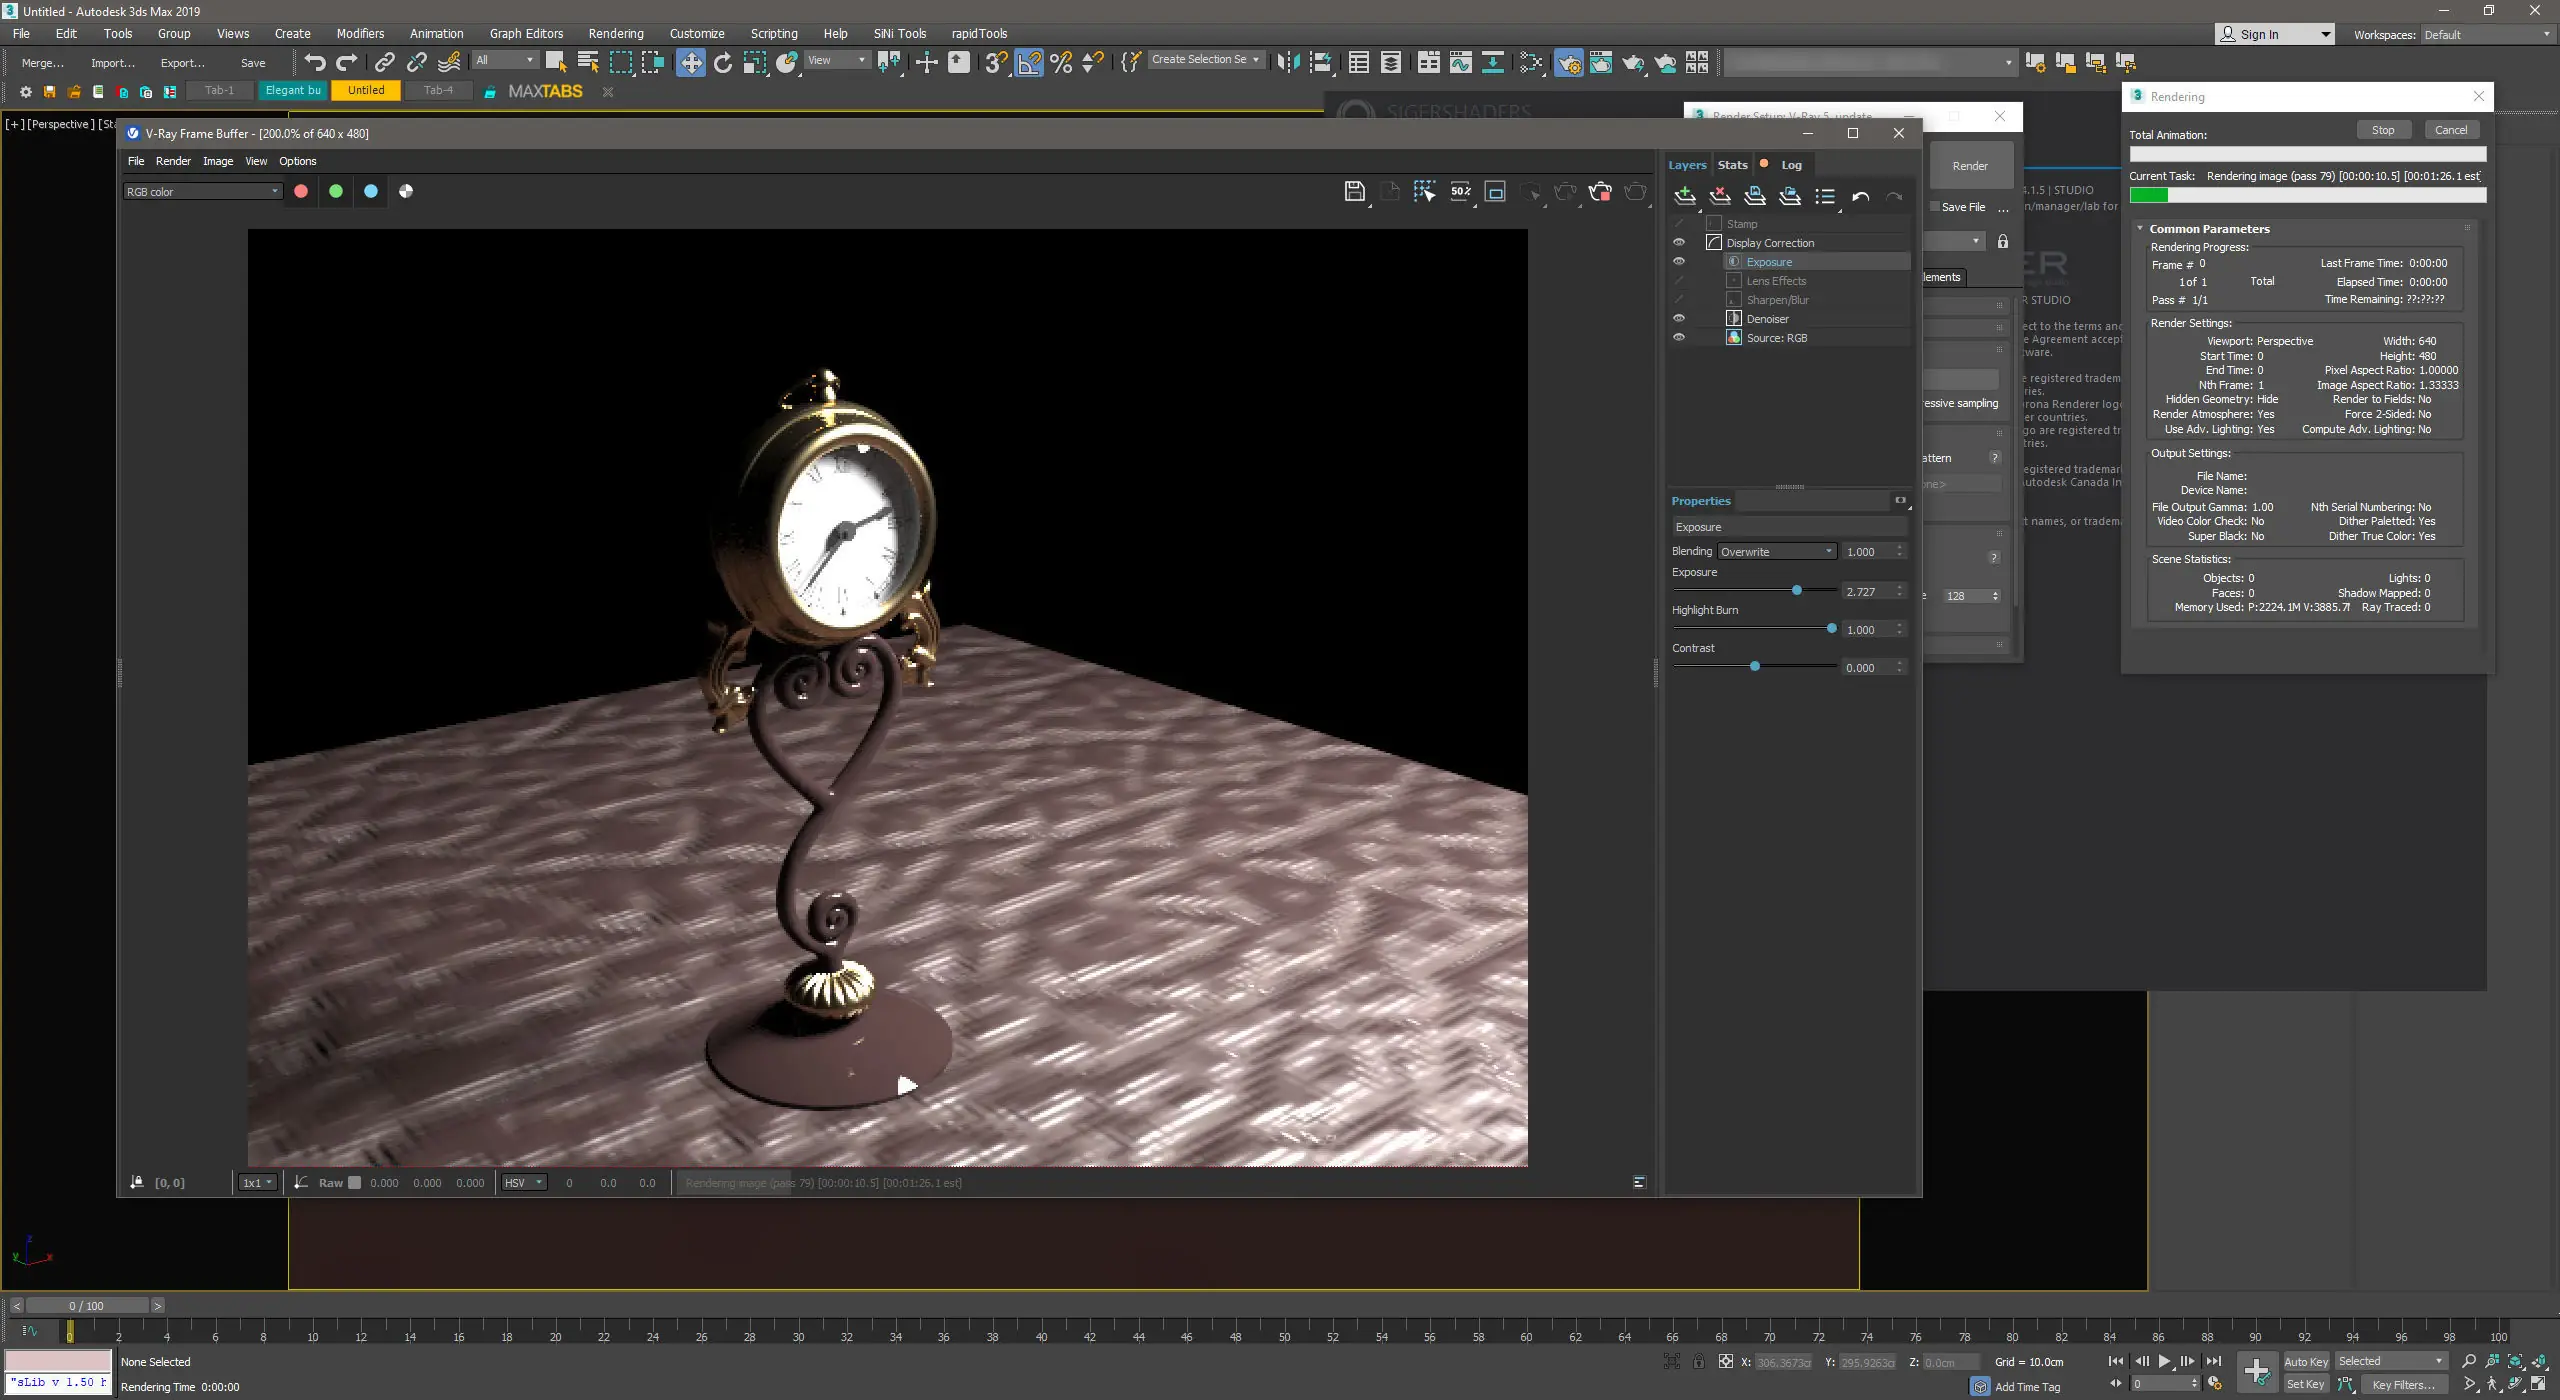
Task: Click the stop rendering teapot icon
Action: (x=1600, y=192)
